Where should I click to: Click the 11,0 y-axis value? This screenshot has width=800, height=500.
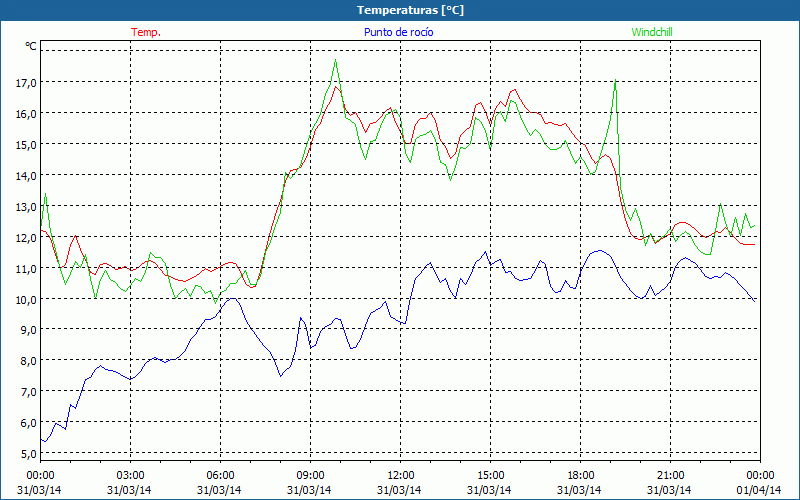coord(26,268)
